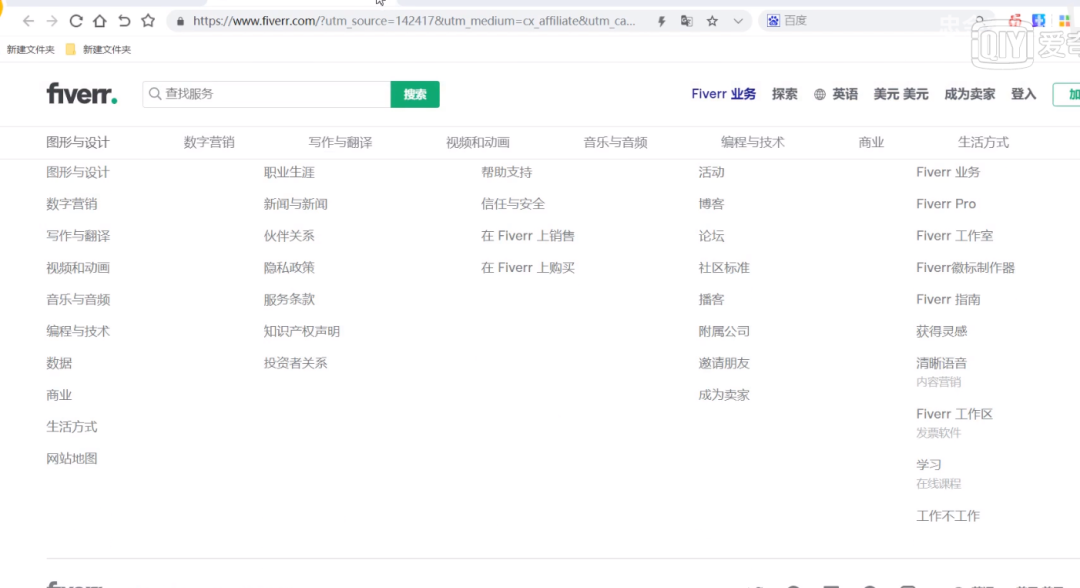The width and height of the screenshot is (1080, 588).
Task: Expand the address bar dropdown chevron
Action: click(738, 21)
